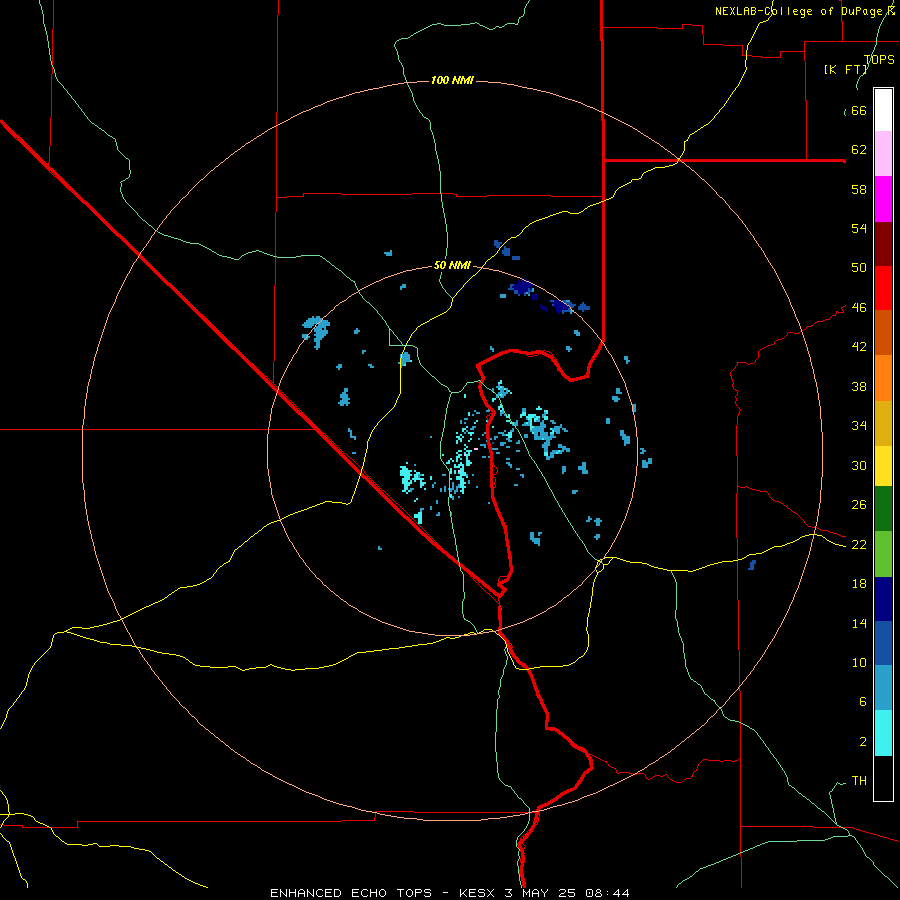Viewport: 900px width, 900px height.
Task: Click the '[K FT]' units label
Action: (x=845, y=69)
